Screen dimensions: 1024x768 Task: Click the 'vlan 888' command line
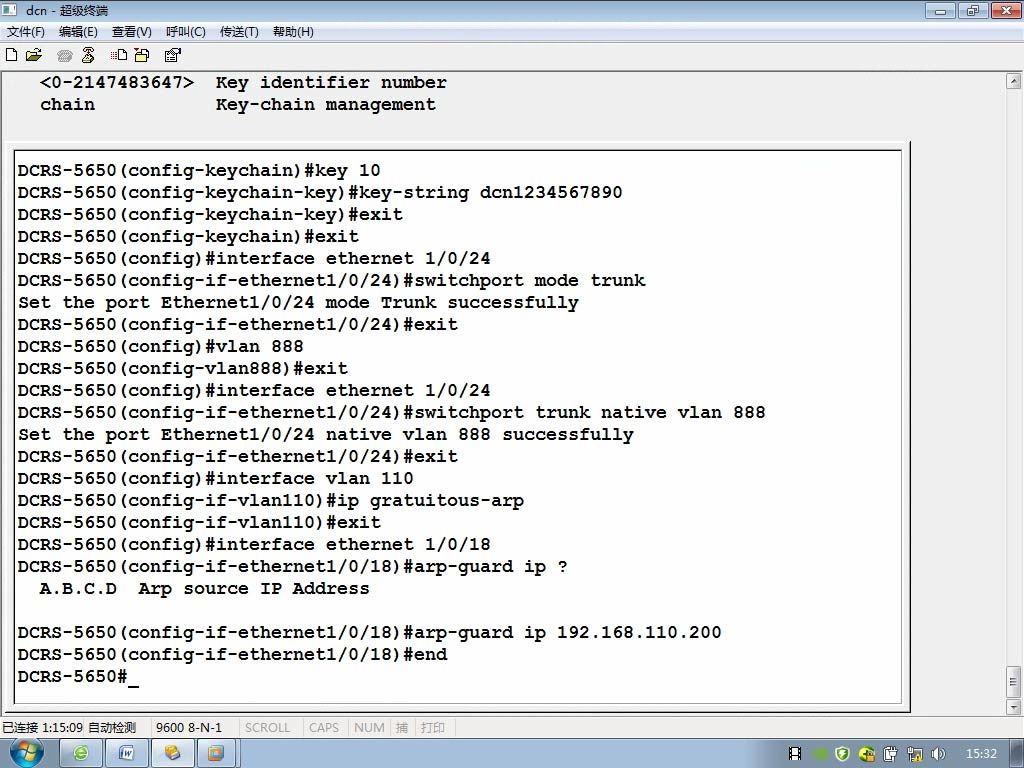(161, 347)
